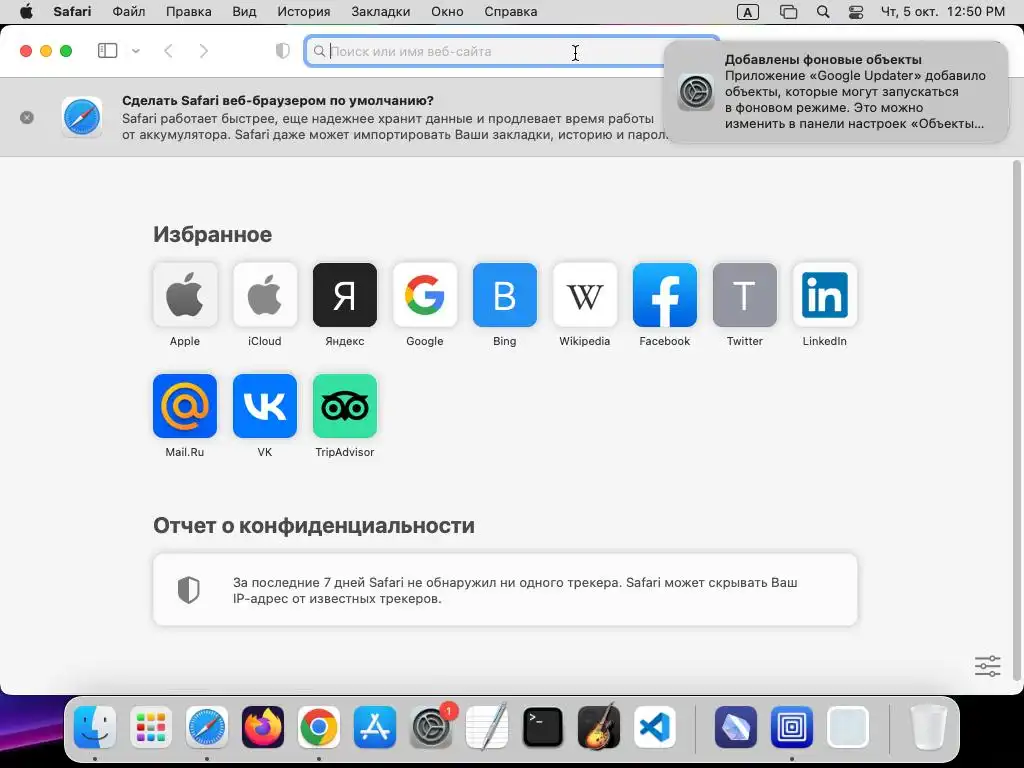This screenshot has width=1024, height=768.
Task: Open the privacy report shield in toolbar
Action: (x=282, y=51)
